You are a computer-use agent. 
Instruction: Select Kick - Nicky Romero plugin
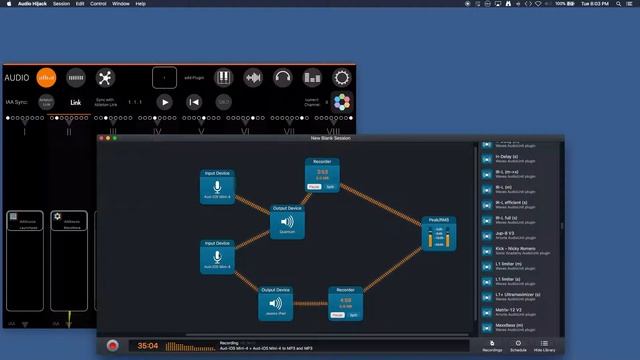click(x=520, y=251)
